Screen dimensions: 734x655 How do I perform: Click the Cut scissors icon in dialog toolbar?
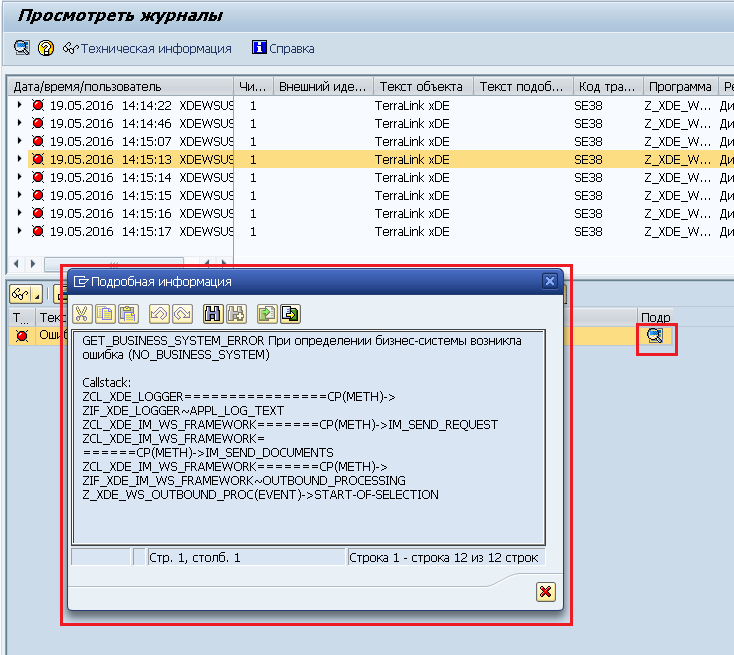pos(82,313)
